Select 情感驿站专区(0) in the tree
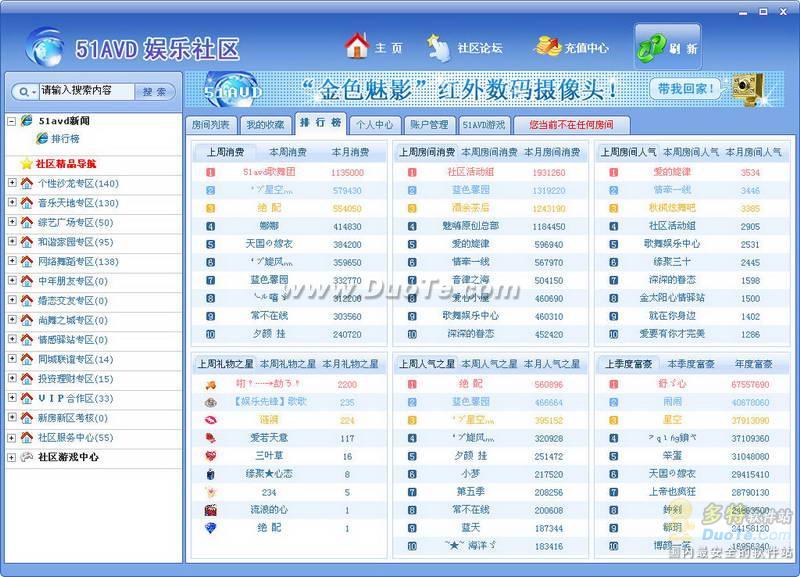800x577 pixels. click(73, 340)
